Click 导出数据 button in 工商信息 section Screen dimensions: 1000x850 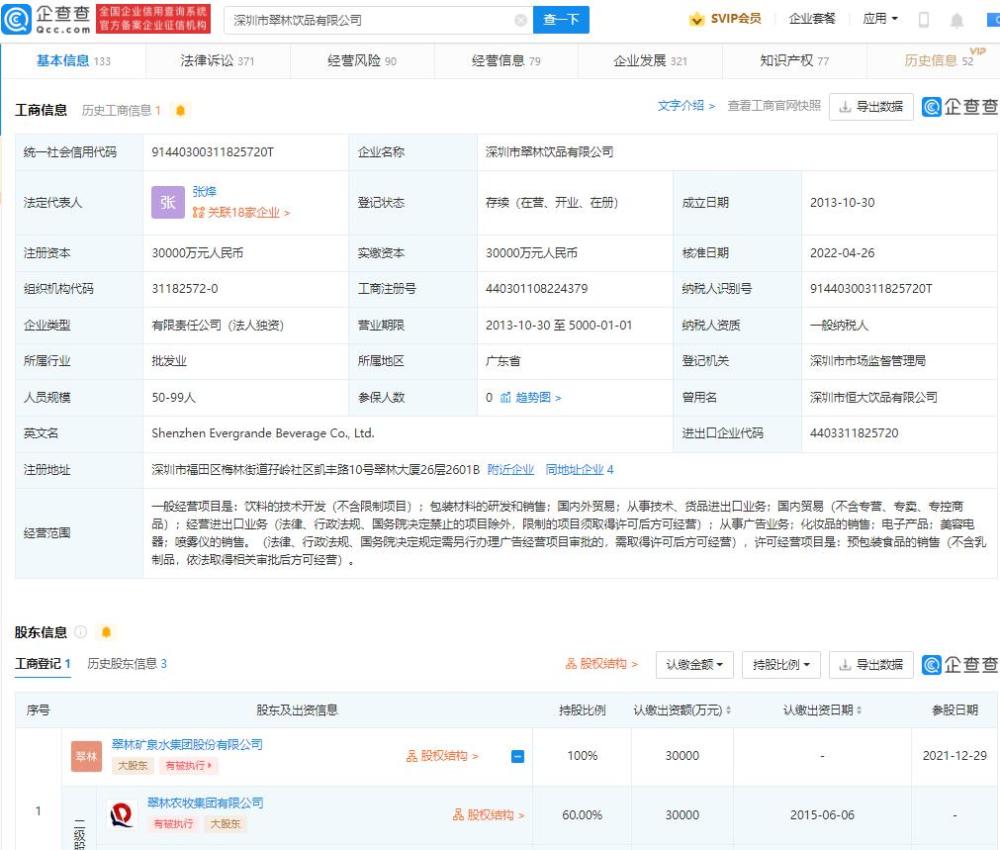point(871,106)
